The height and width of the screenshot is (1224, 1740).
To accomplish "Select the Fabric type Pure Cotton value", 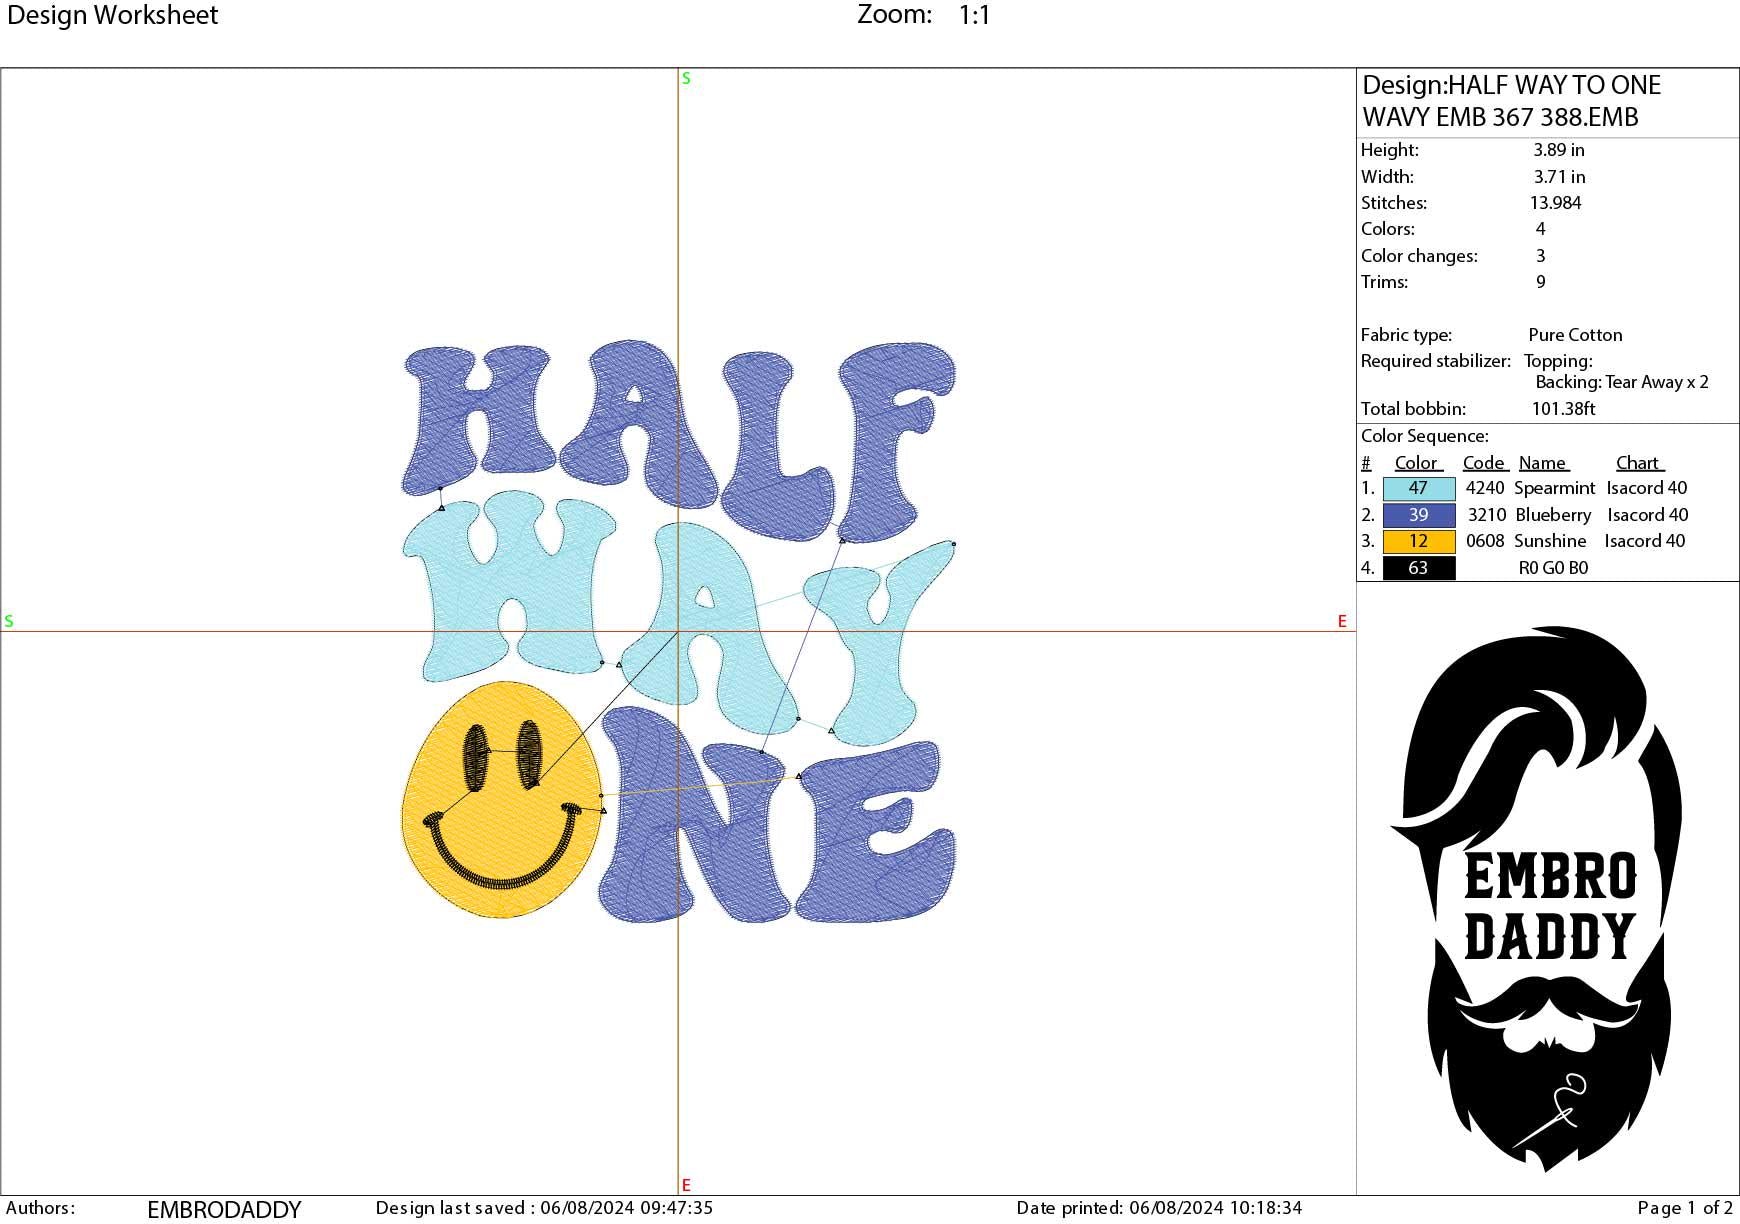I will click(x=1573, y=334).
